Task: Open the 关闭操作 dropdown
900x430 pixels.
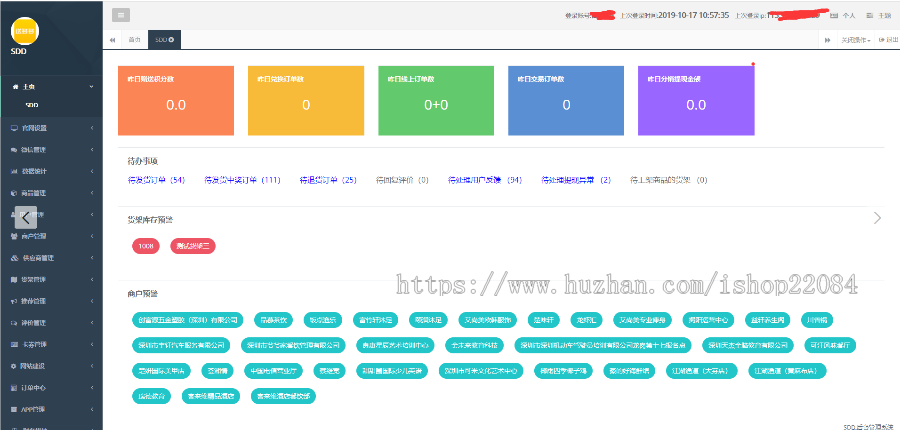Action: [x=856, y=40]
